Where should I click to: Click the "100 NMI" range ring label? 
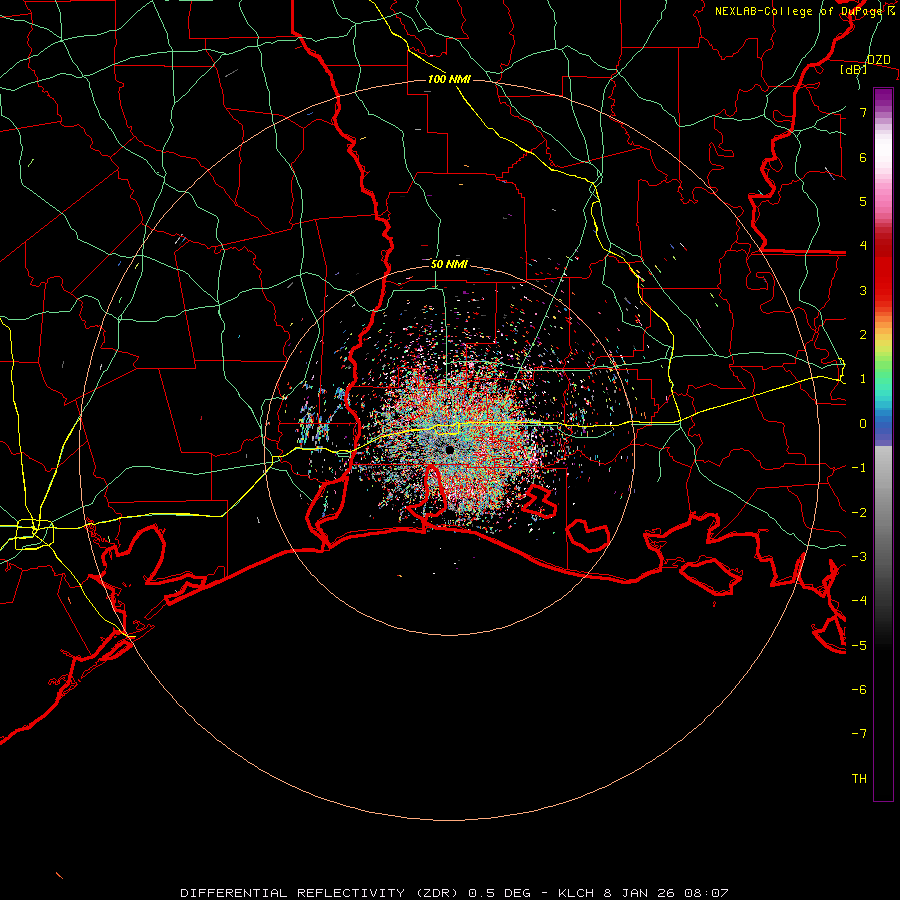click(449, 79)
